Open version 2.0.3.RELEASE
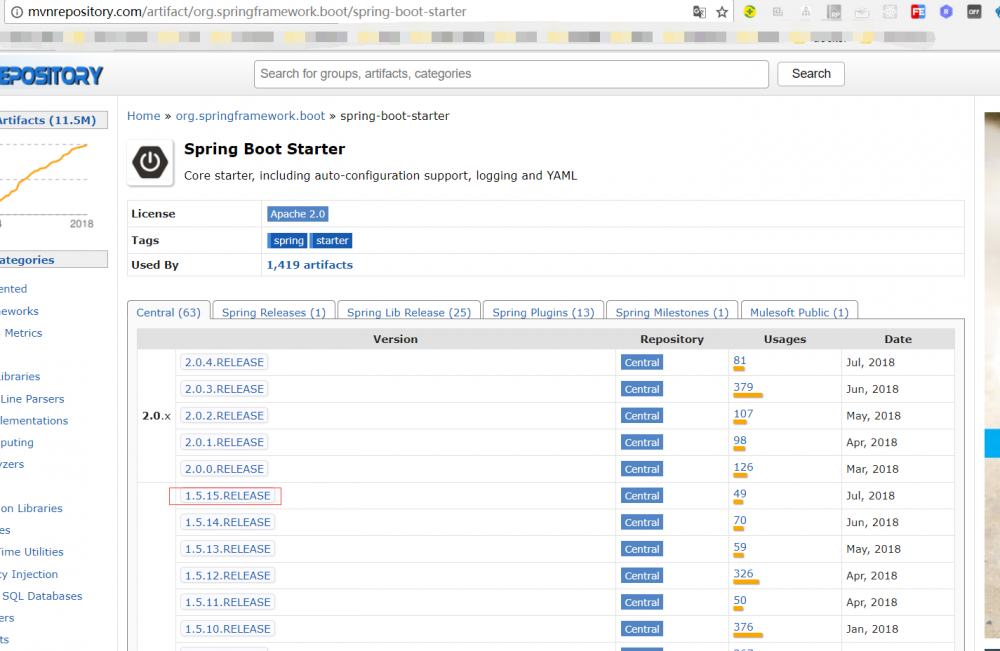Image resolution: width=1000 pixels, height=651 pixels. (224, 389)
